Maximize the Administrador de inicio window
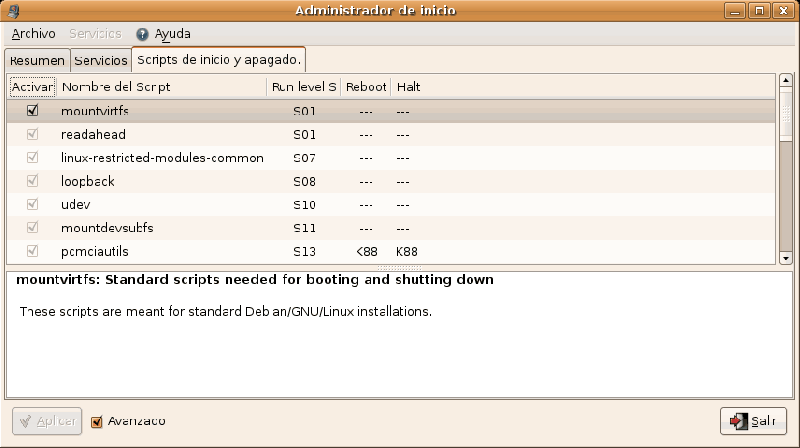 click(x=765, y=10)
